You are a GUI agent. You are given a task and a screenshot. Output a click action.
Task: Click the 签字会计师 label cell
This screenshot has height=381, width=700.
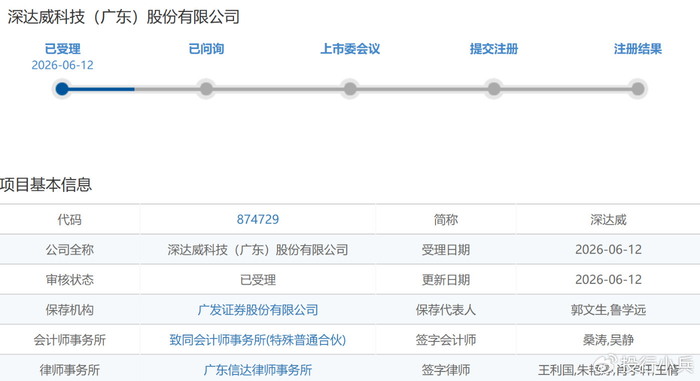[x=446, y=340]
